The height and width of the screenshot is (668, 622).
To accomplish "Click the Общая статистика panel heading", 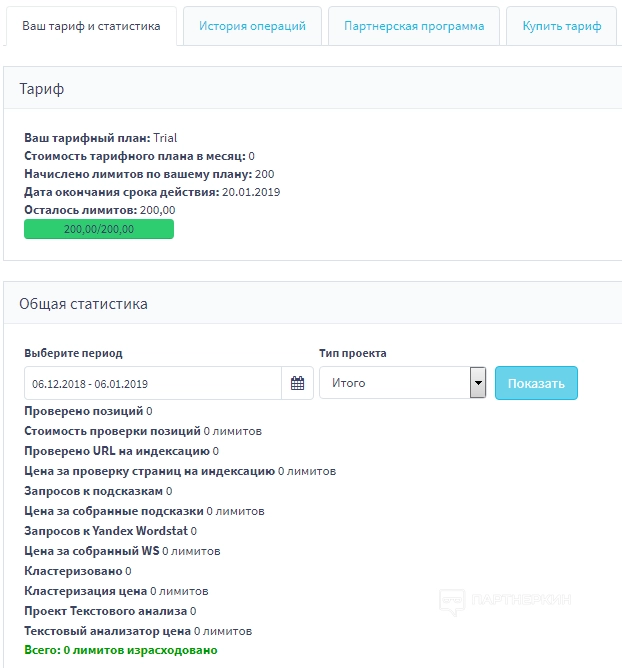I will point(84,303).
